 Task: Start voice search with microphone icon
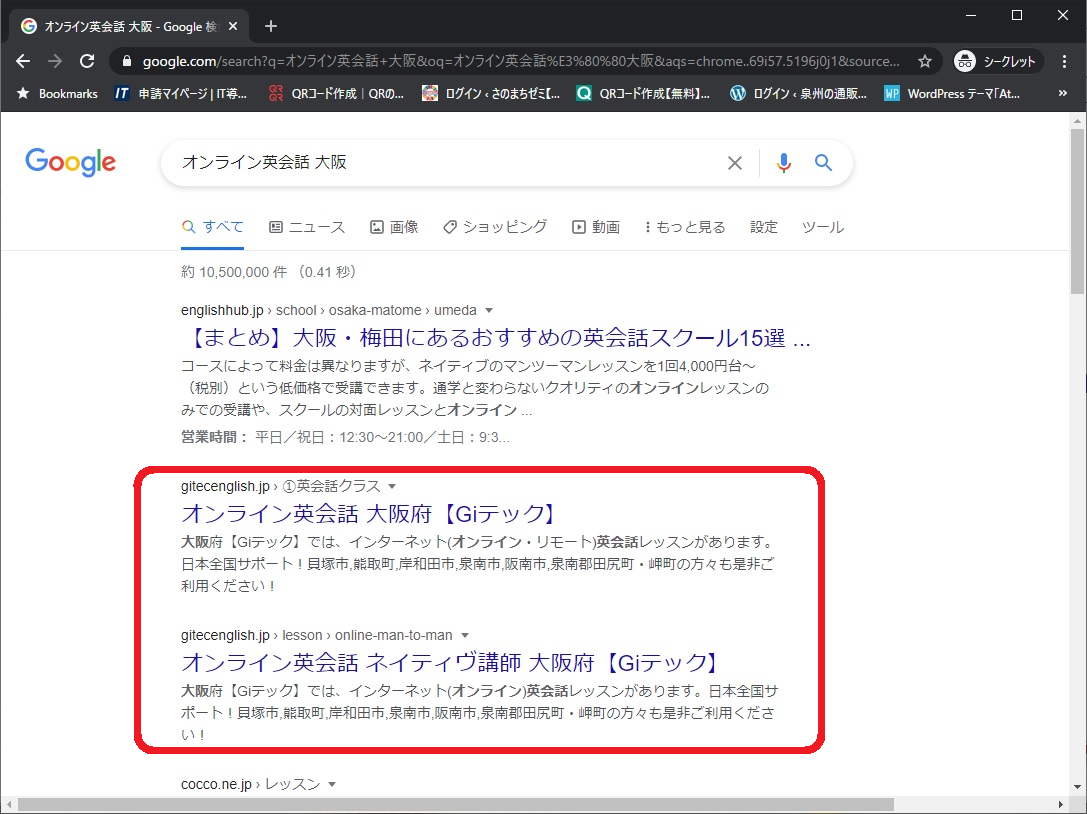point(783,163)
